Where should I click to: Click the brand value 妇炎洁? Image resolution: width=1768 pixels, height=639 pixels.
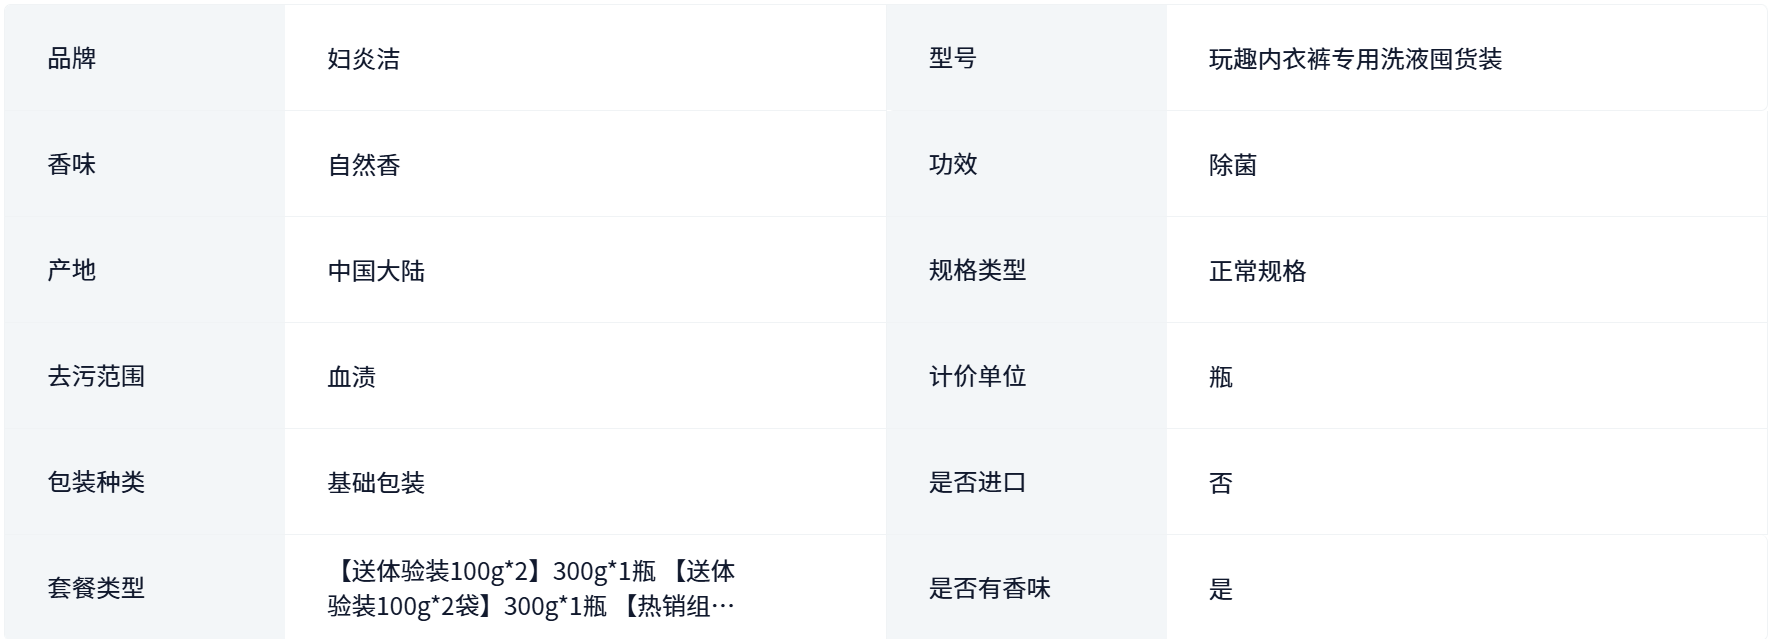point(364,59)
